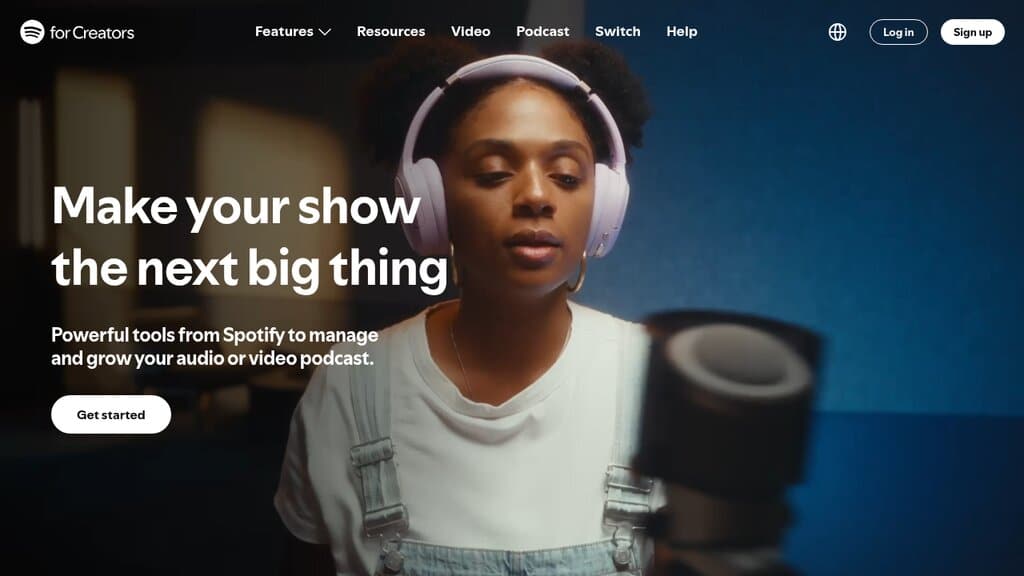
Task: Click the "Powerful tools from Spotify" subtitle text
Action: 215,346
